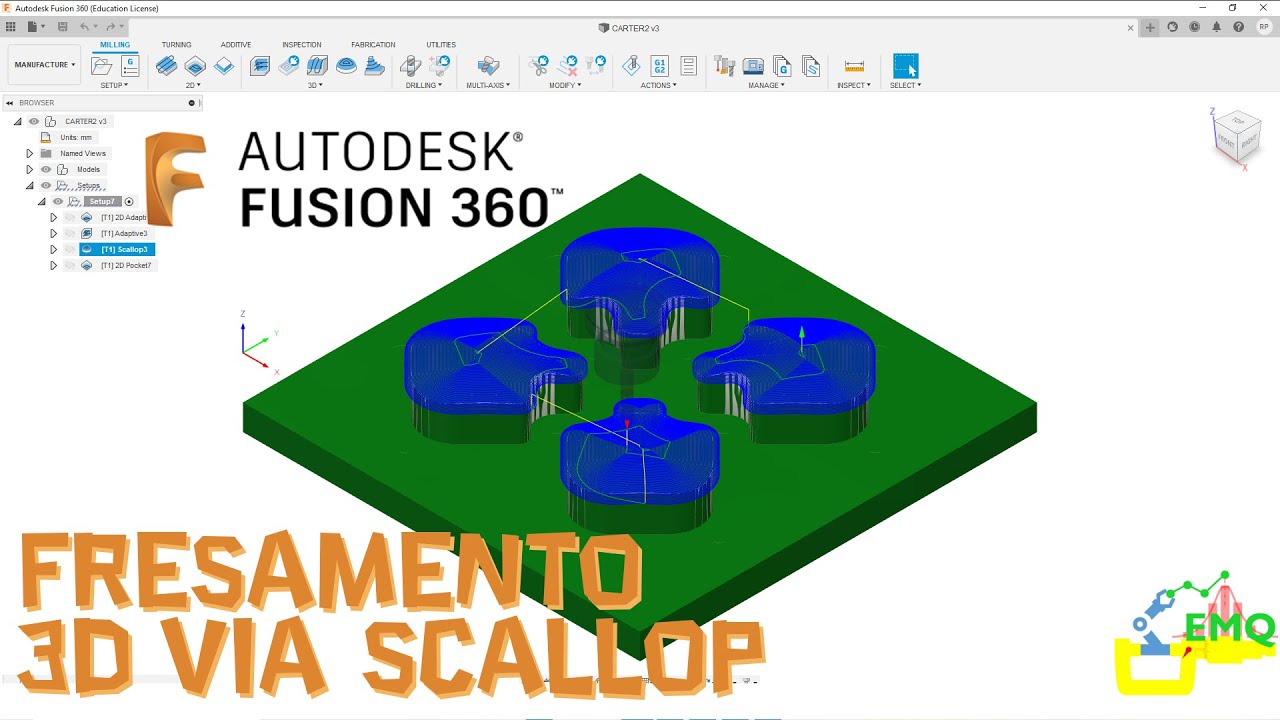Click the Replace Tool modify icon

pyautogui.click(x=597, y=66)
